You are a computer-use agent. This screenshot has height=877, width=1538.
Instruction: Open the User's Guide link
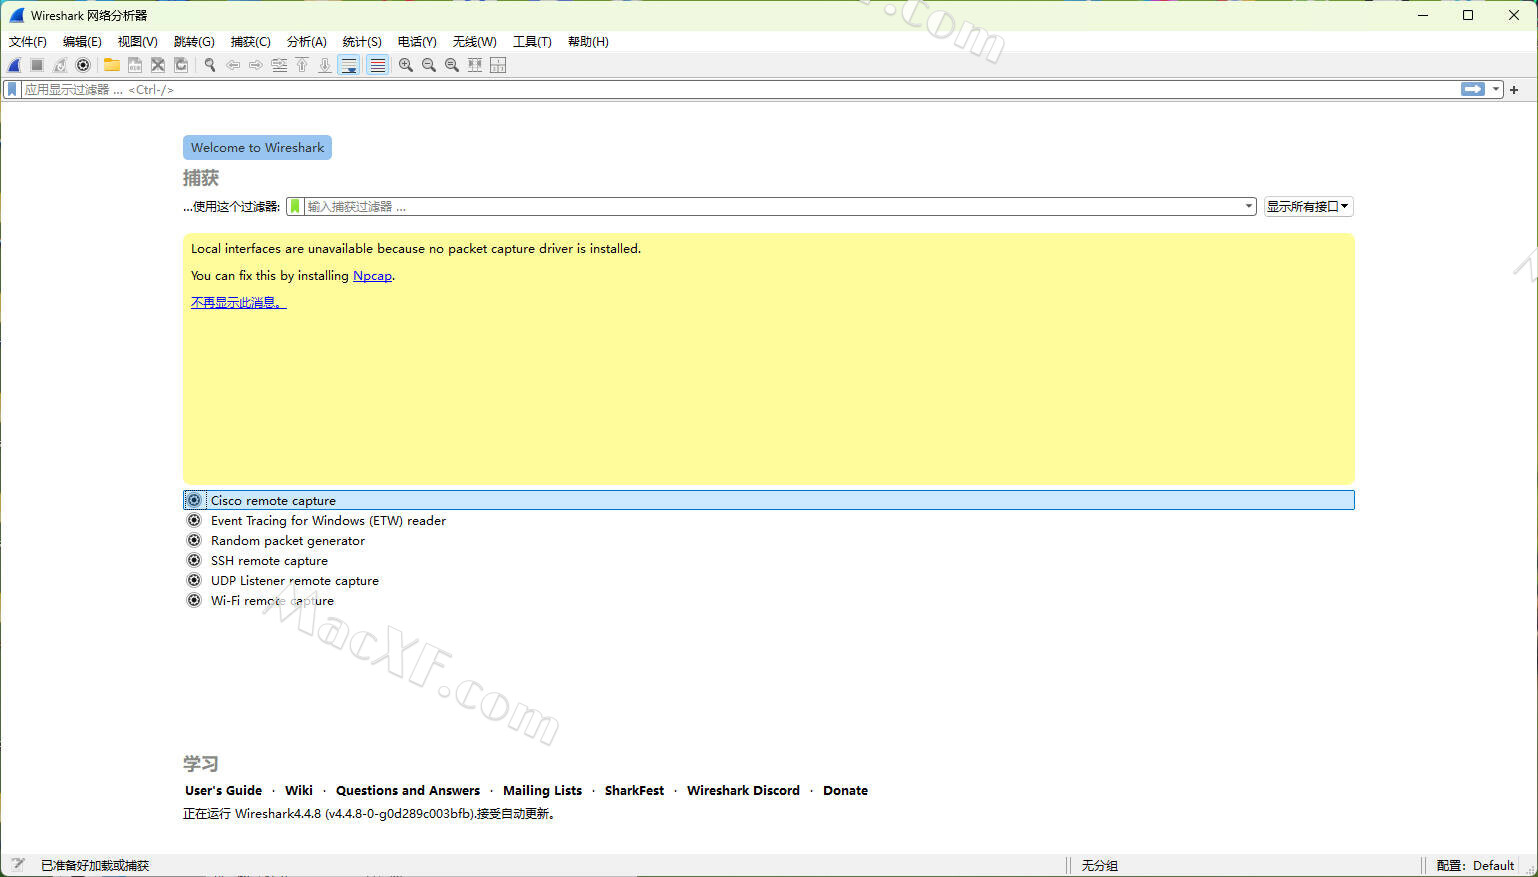coord(223,790)
